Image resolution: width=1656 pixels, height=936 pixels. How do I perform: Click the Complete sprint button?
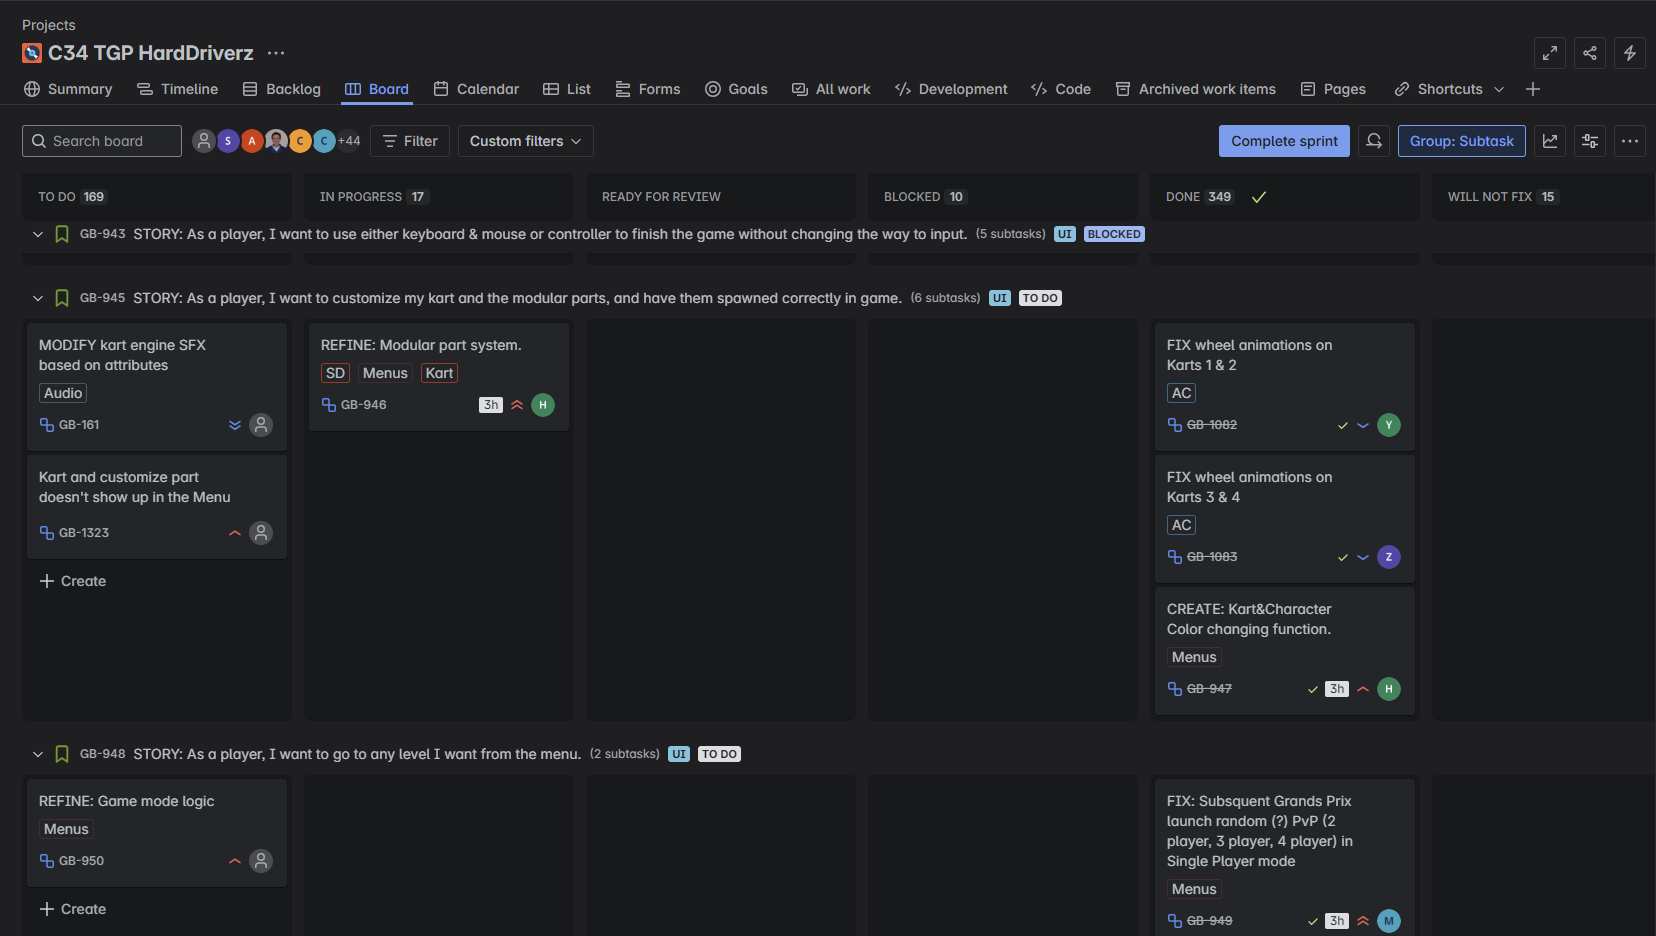1284,141
